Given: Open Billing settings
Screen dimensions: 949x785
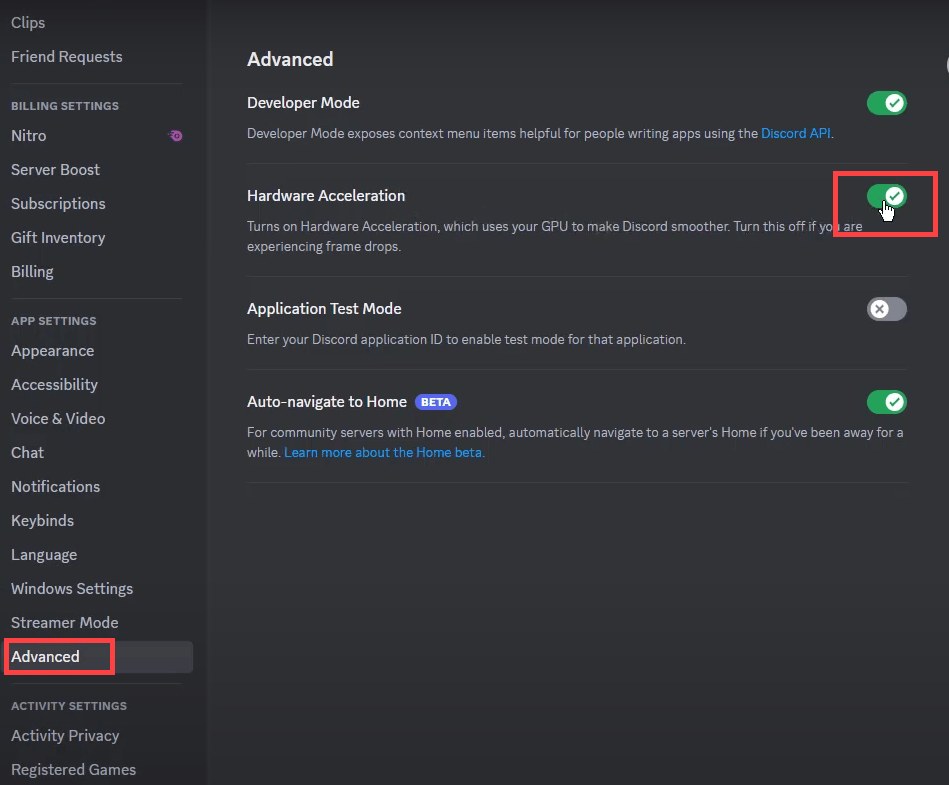Looking at the screenshot, I should [x=32, y=271].
